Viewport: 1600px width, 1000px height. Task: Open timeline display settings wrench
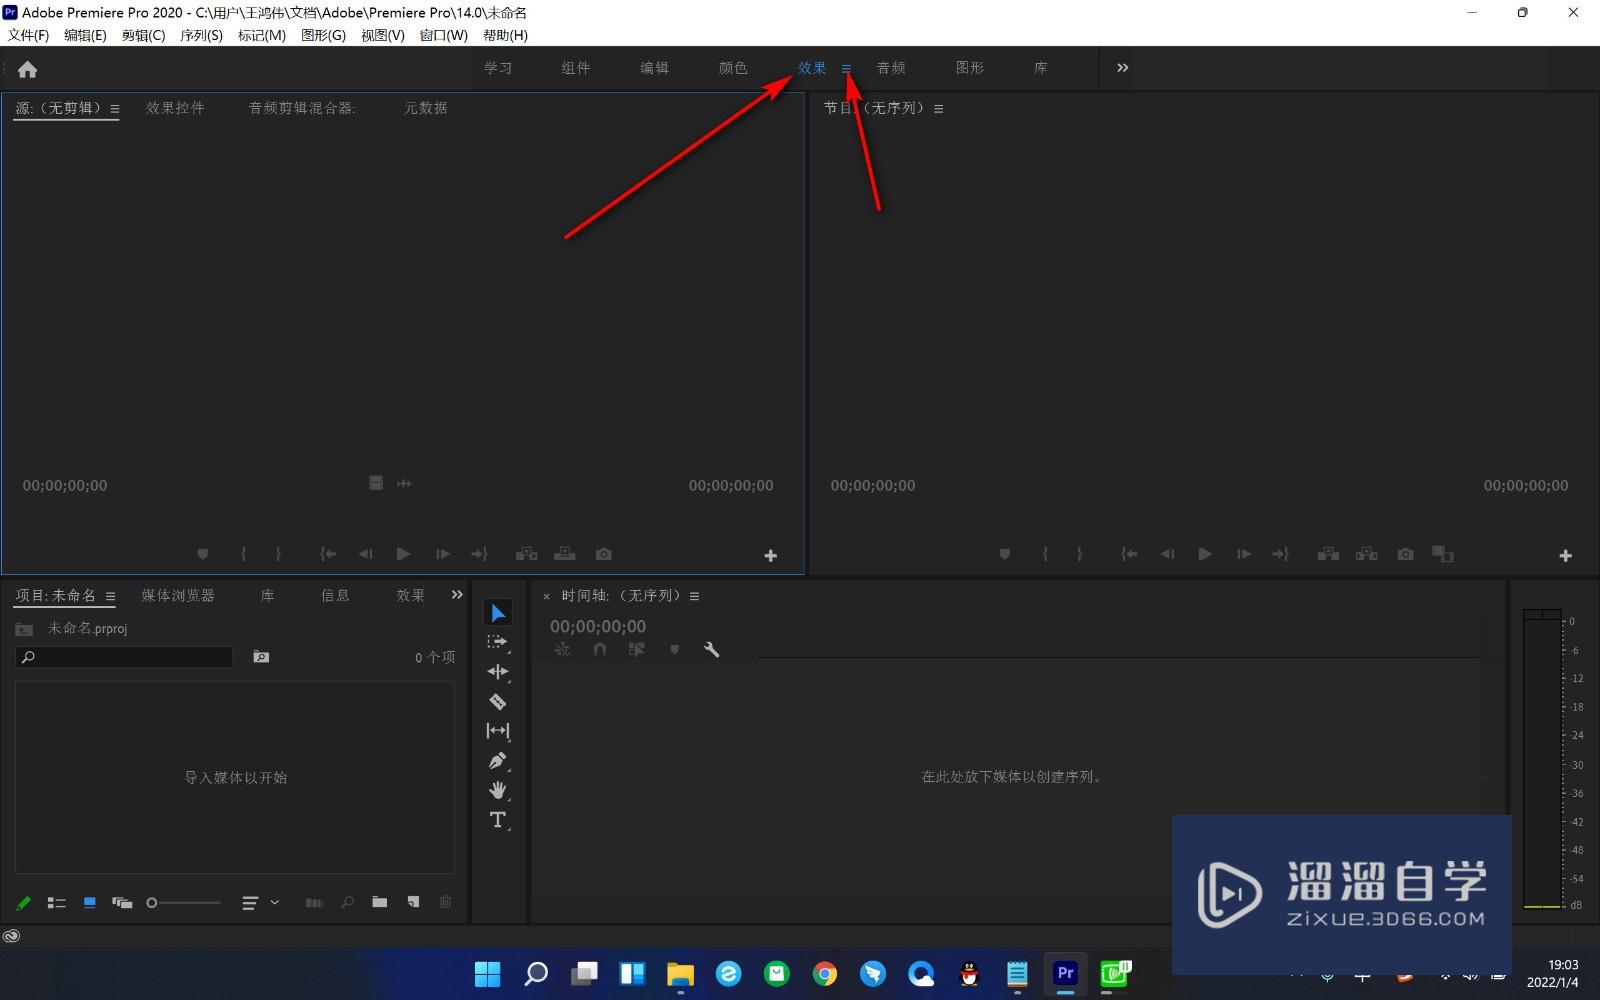[x=712, y=650]
